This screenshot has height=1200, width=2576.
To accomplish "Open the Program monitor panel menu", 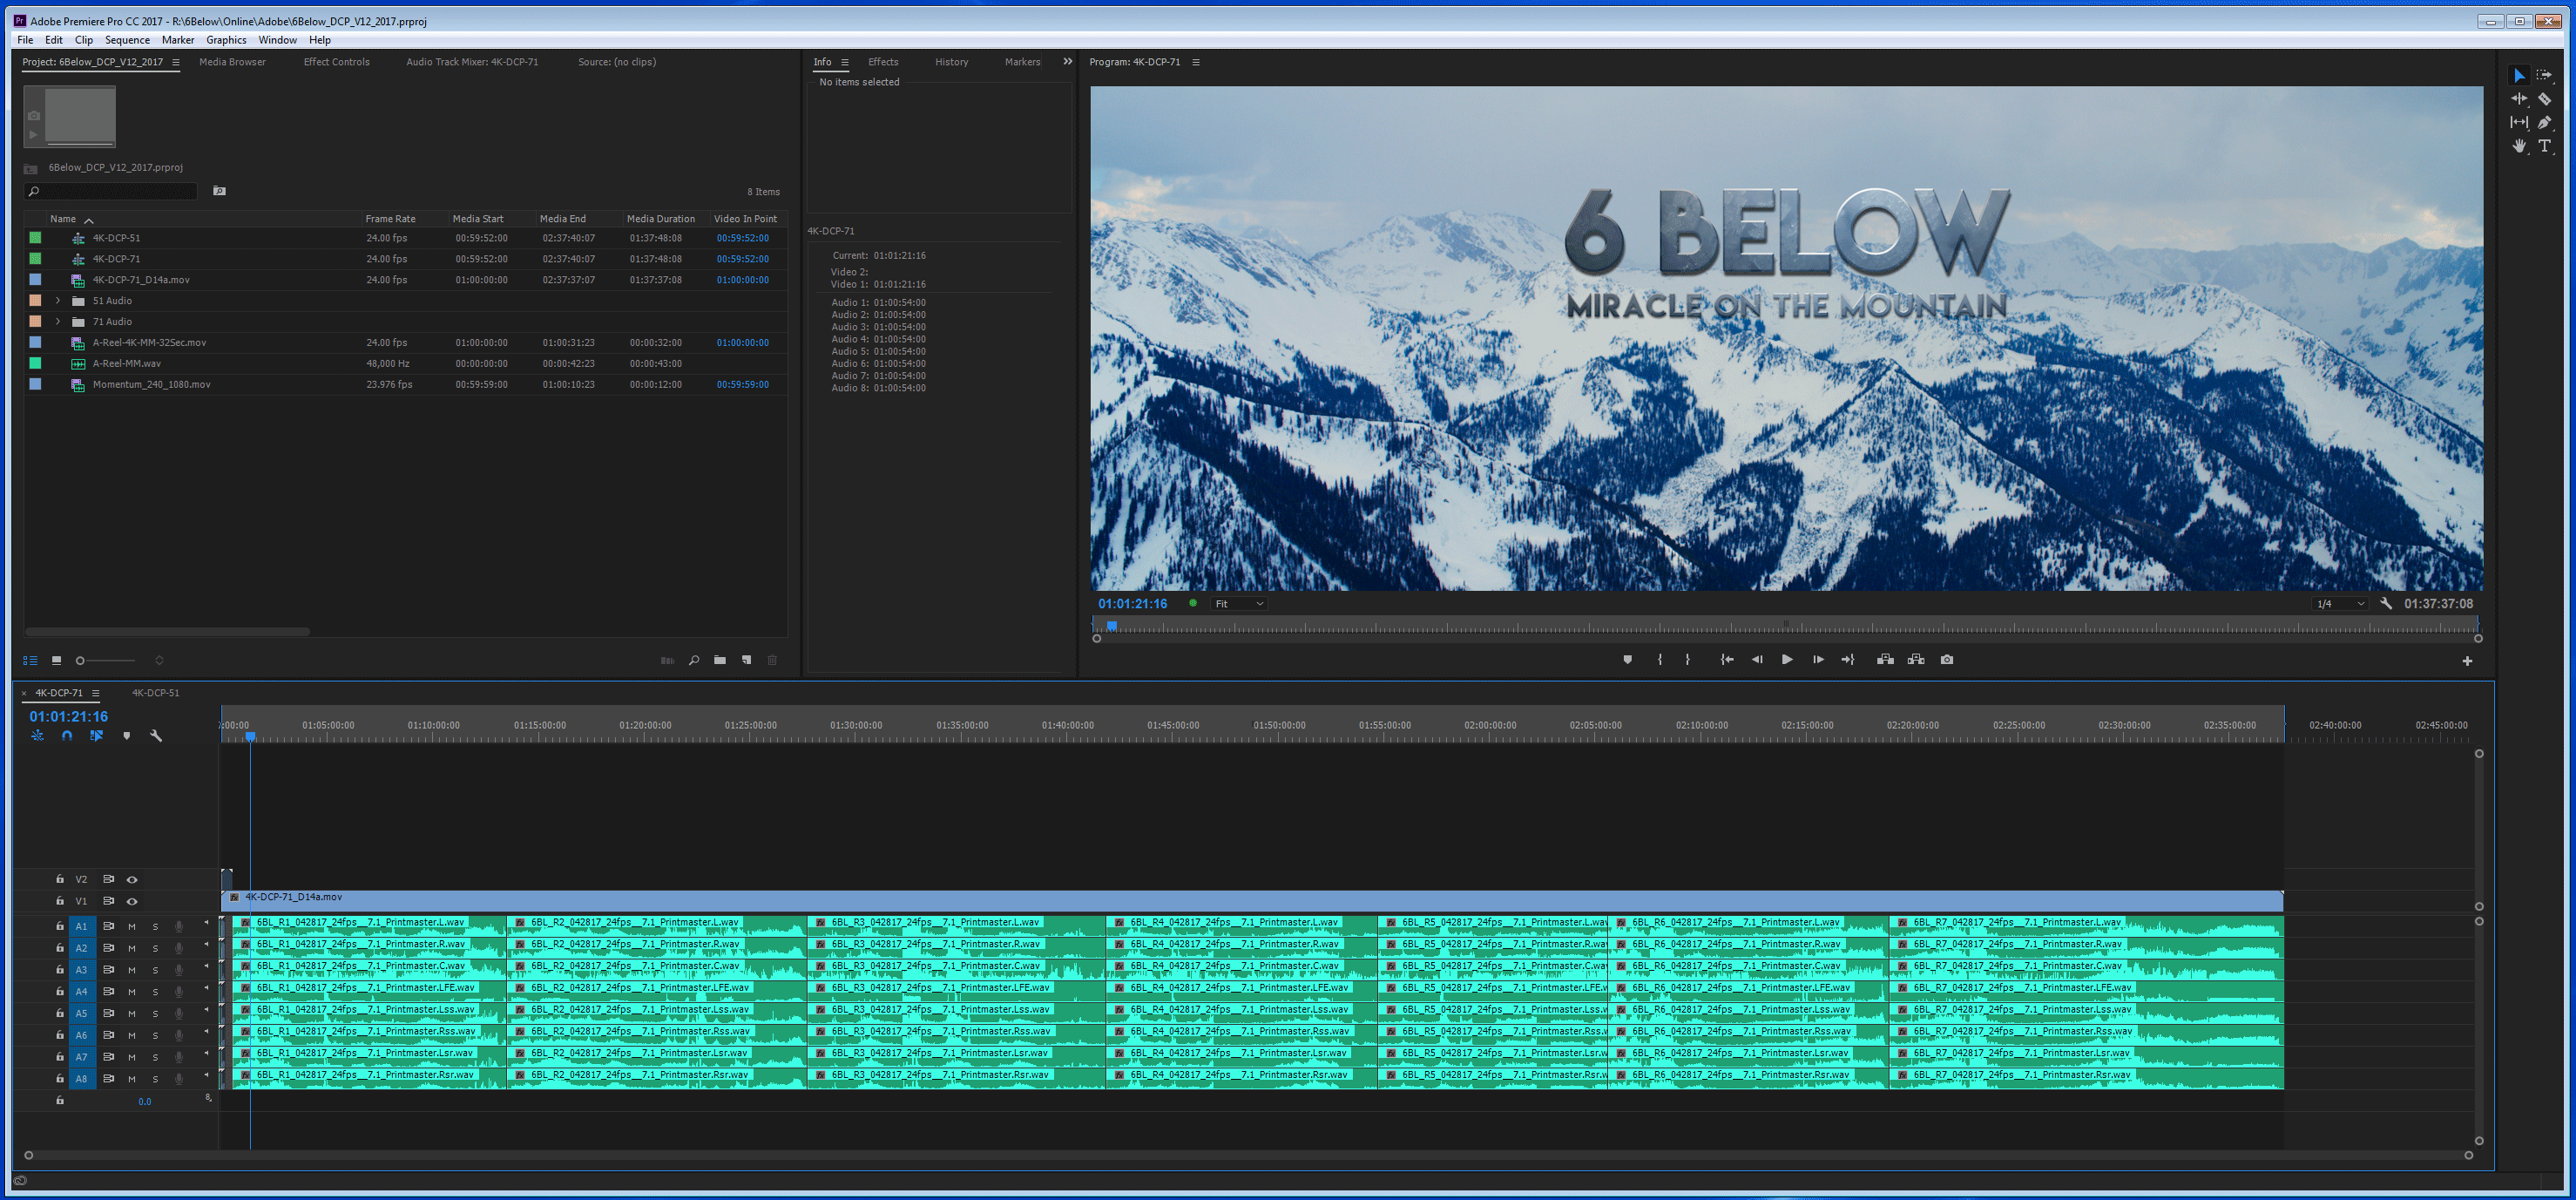I will pos(1196,62).
